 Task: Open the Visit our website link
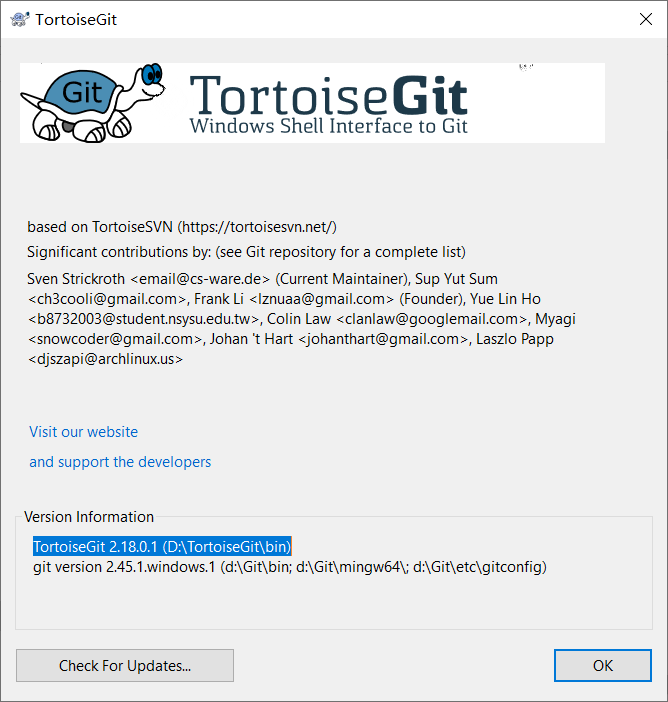83,432
